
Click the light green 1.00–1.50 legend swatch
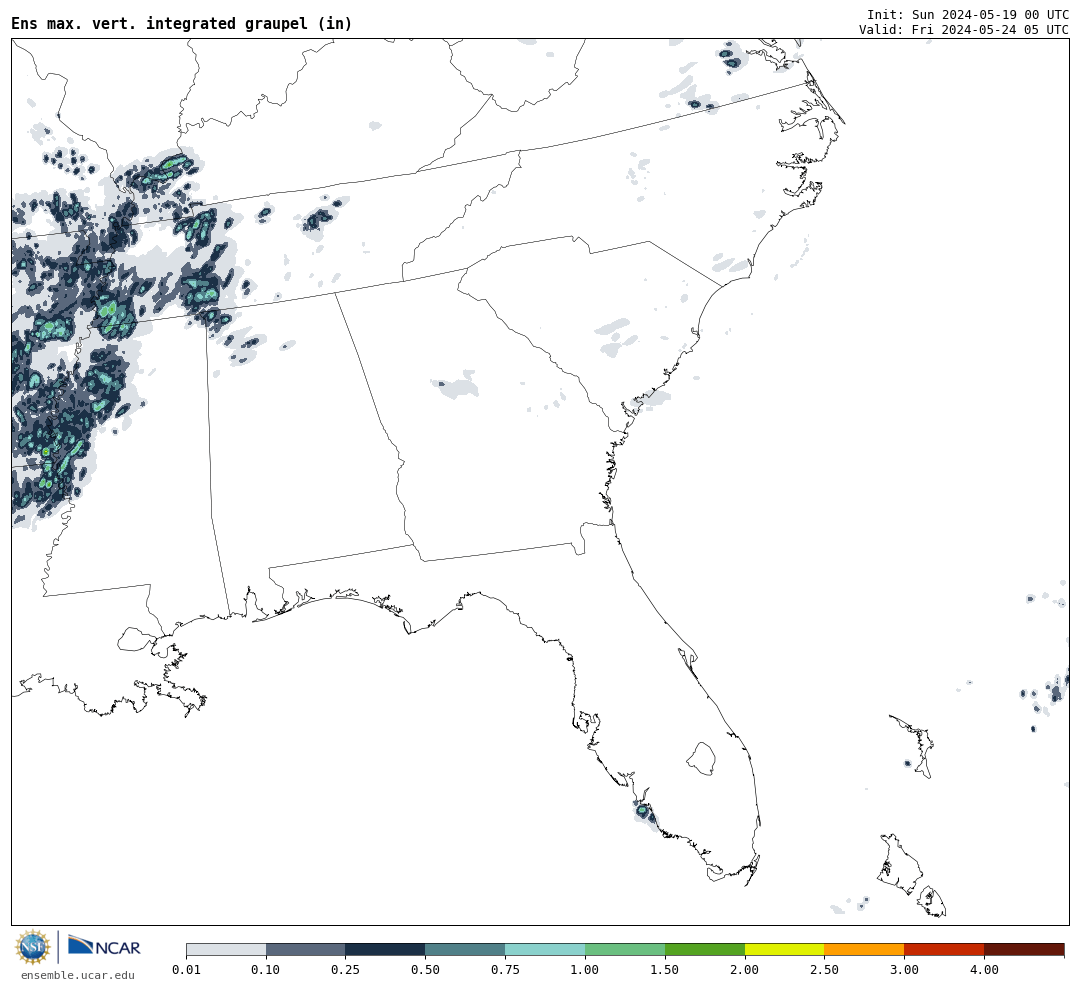(625, 949)
